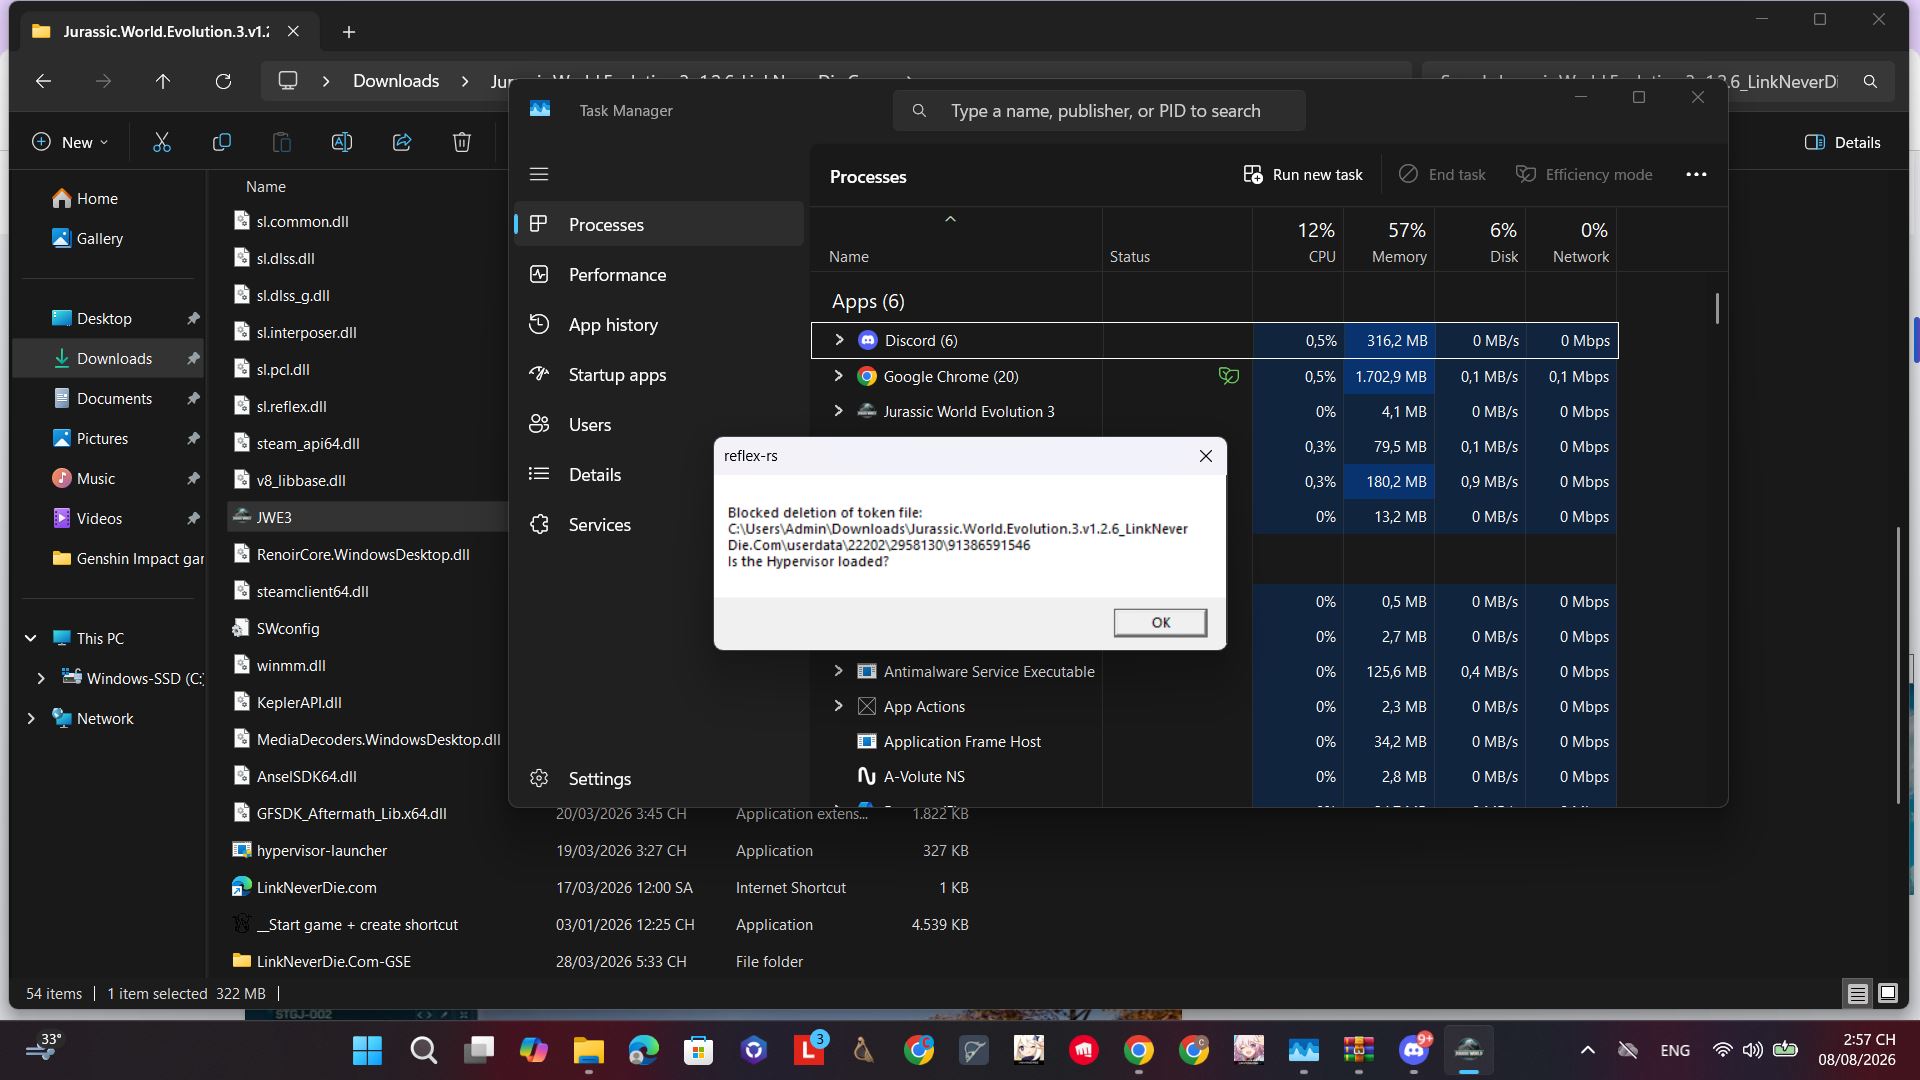Click the Copy icon in Explorer toolbar
The width and height of the screenshot is (1920, 1080).
pyautogui.click(x=222, y=142)
